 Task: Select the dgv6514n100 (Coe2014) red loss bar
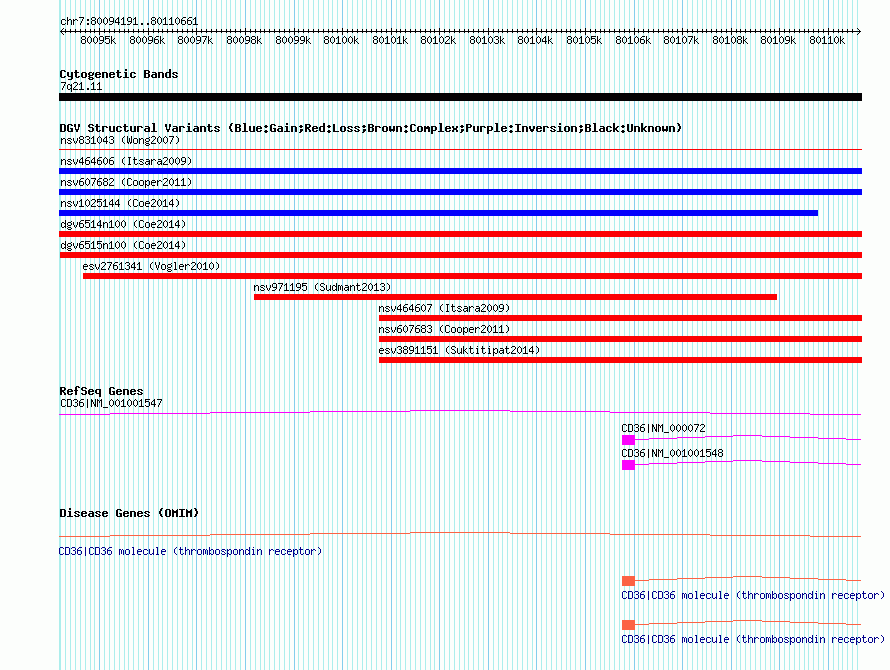pos(460,234)
